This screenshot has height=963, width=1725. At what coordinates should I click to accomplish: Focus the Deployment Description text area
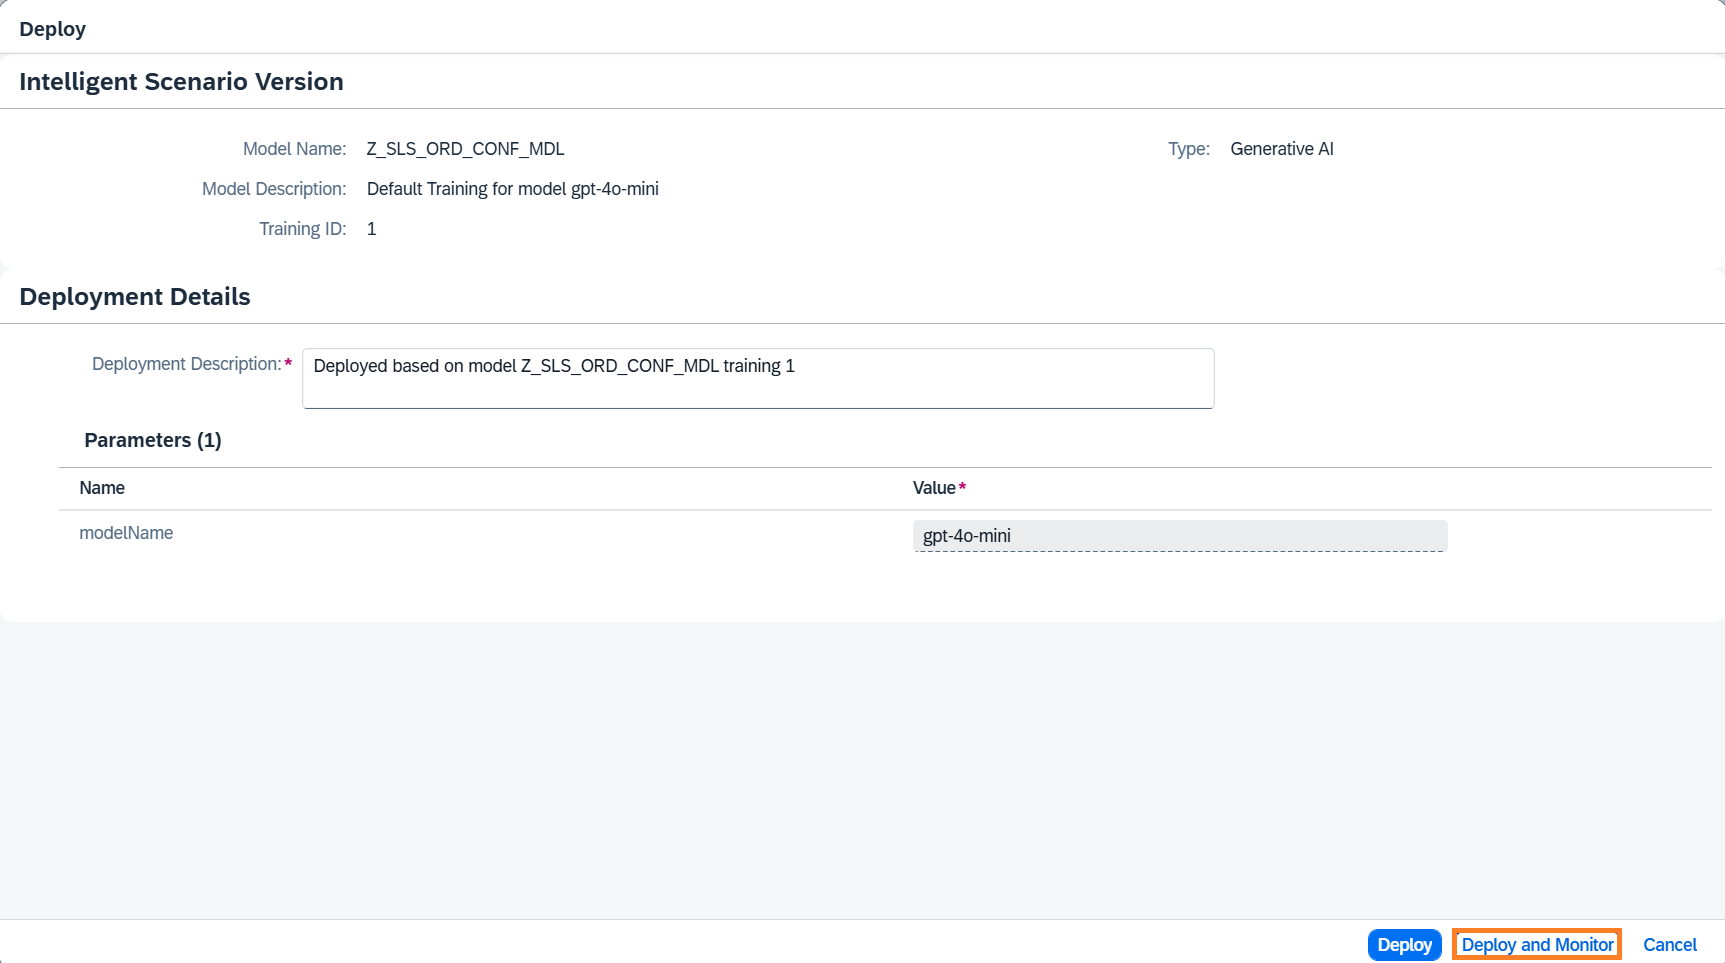pos(757,378)
